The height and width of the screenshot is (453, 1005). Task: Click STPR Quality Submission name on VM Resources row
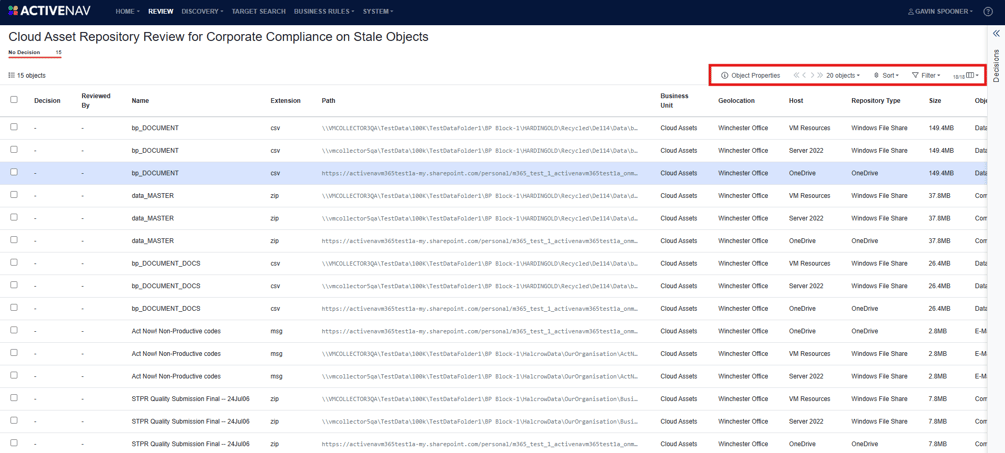[x=190, y=399]
